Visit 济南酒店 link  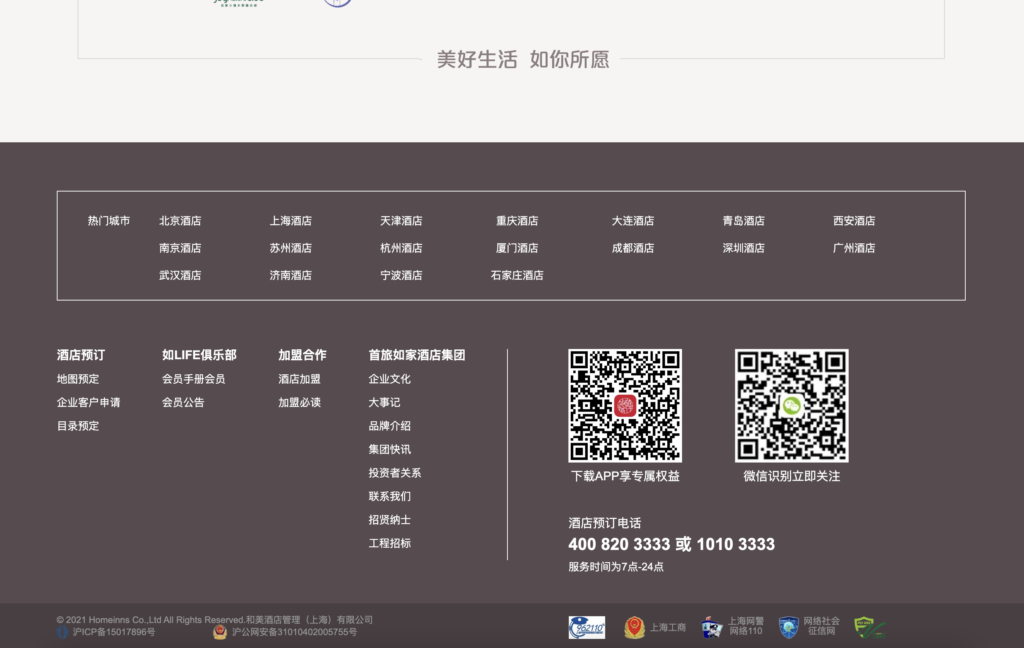point(291,276)
